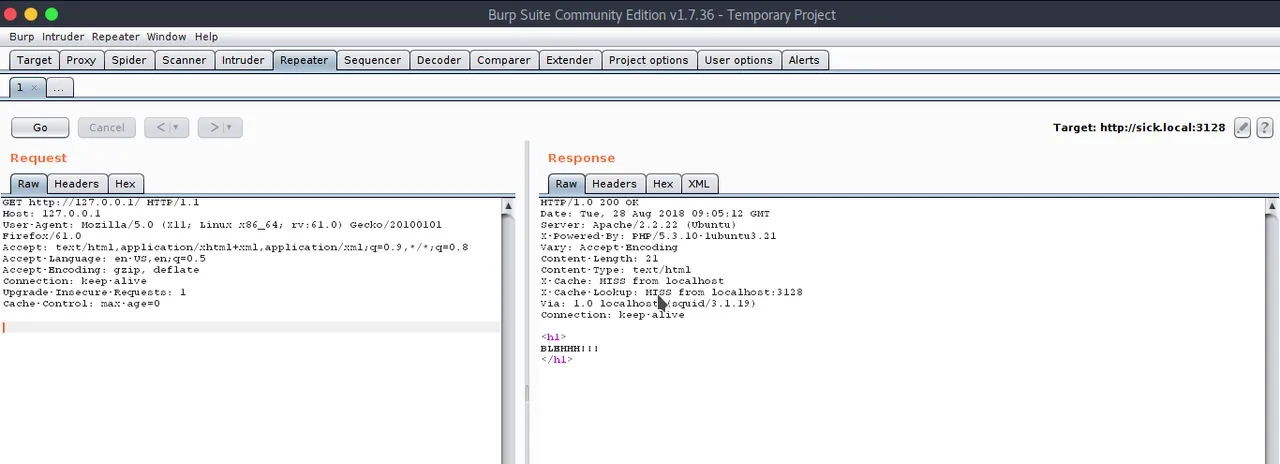Viewport: 1280px width, 464px height.
Task: Select the Request Hex view tab
Action: [125, 184]
